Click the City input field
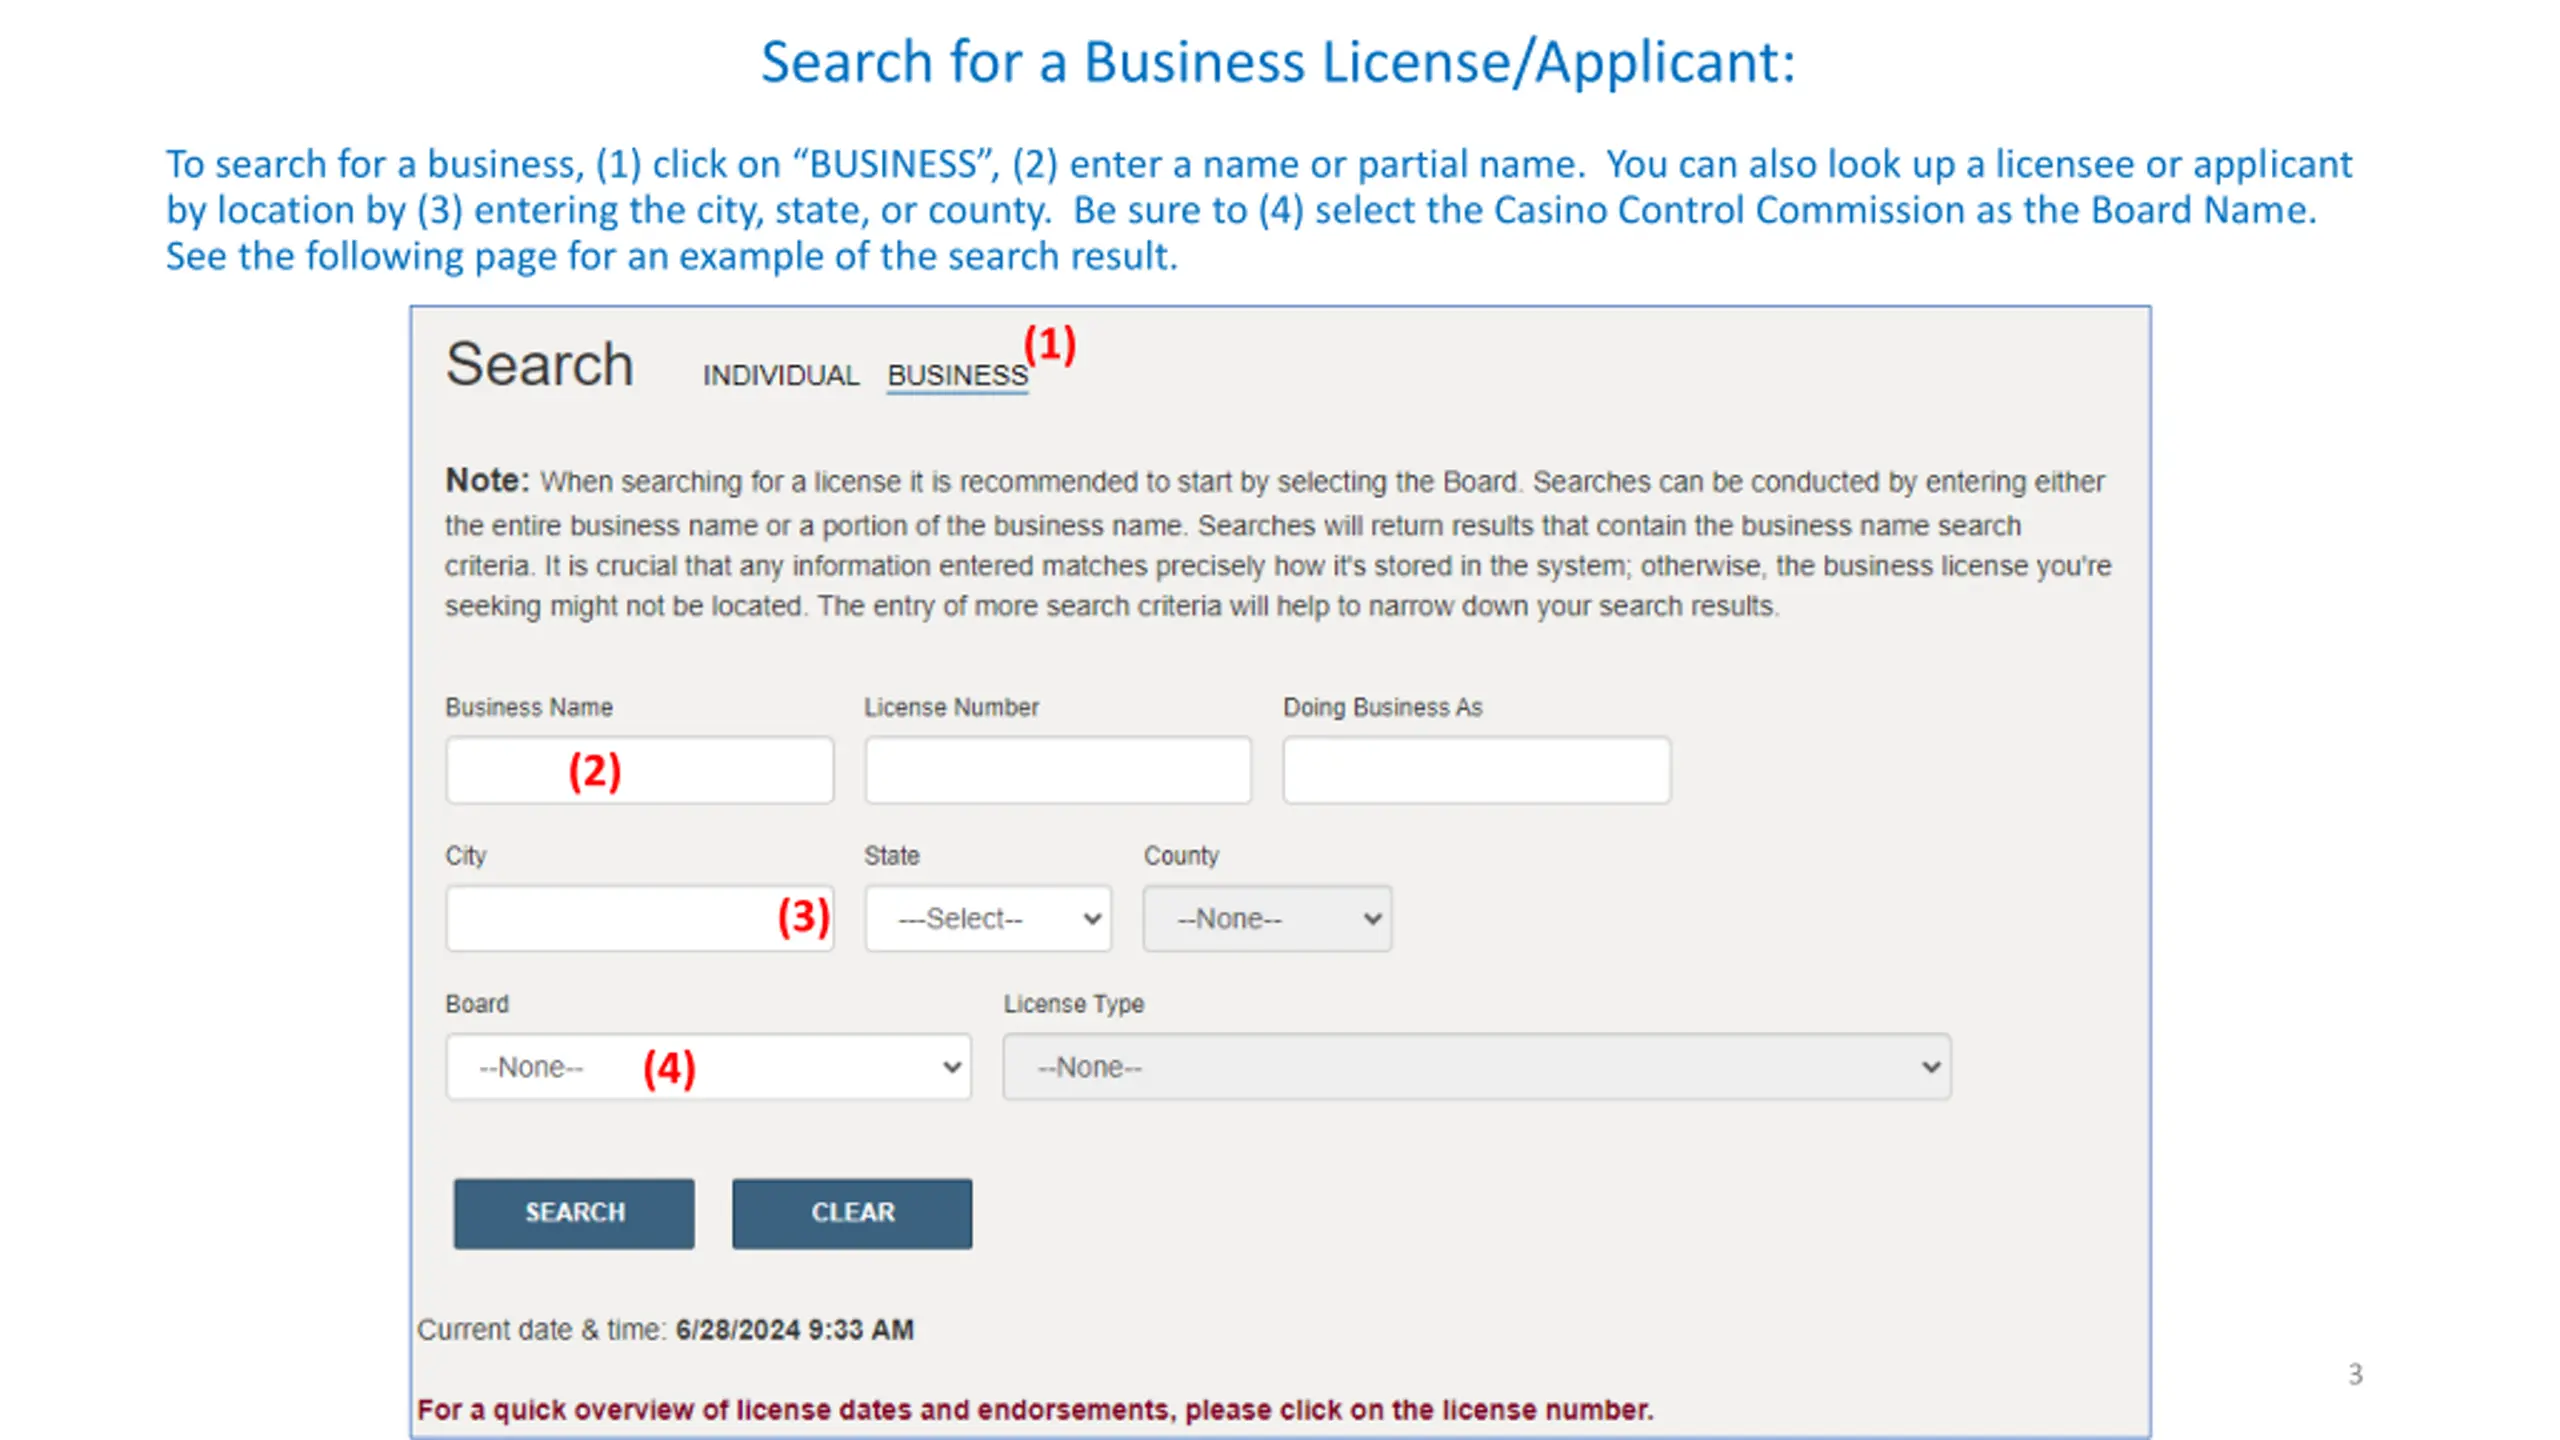This screenshot has height=1440, width=2560. click(x=640, y=918)
